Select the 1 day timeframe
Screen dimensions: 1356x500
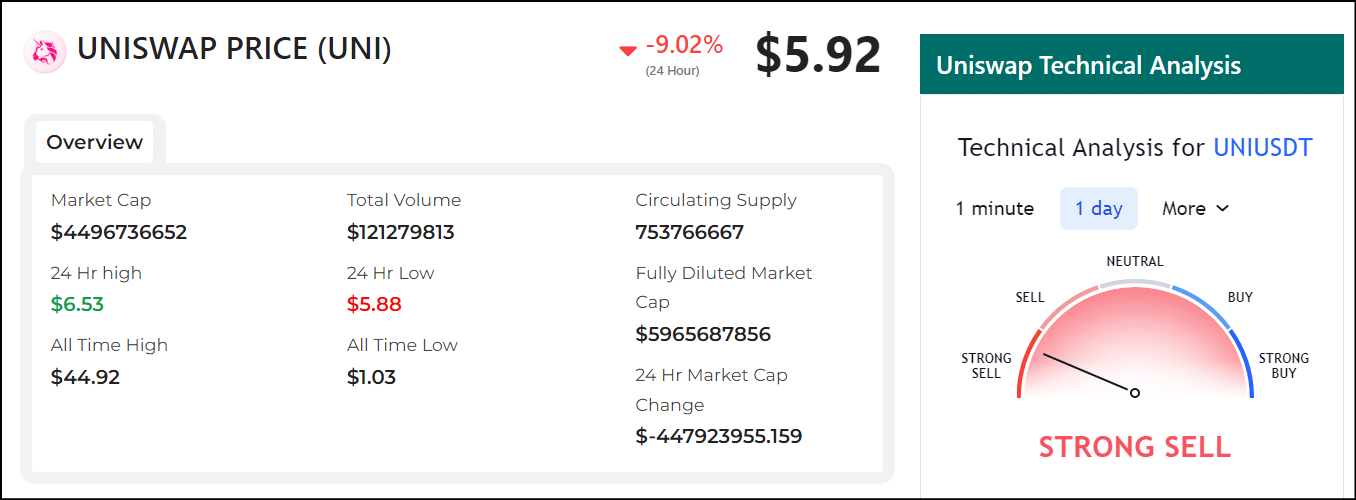coord(1099,208)
